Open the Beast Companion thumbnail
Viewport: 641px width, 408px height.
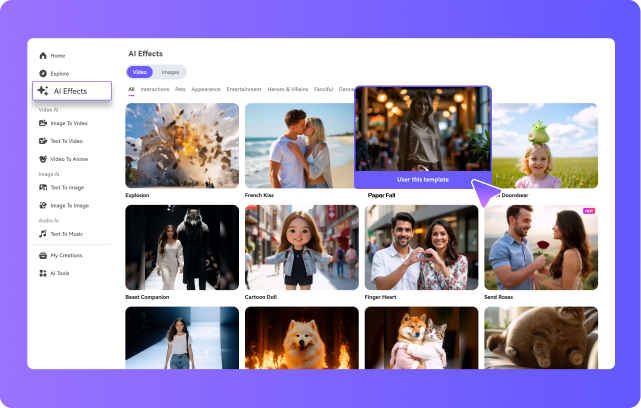(182, 247)
